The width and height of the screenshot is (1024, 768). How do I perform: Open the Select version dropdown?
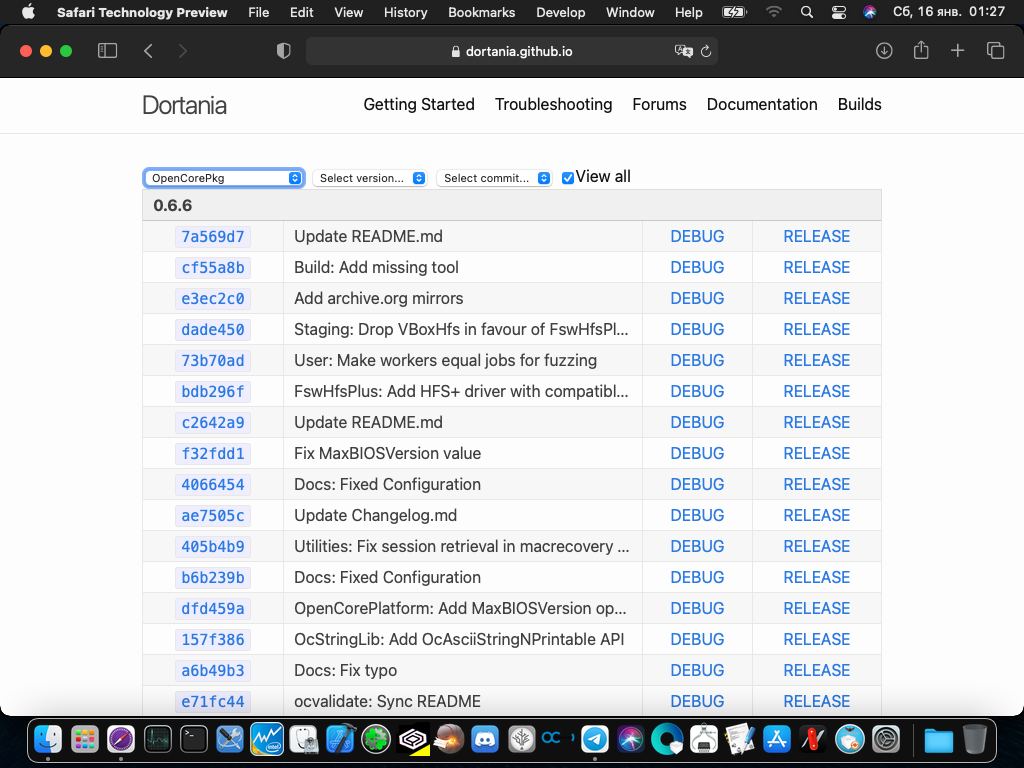tap(370, 178)
